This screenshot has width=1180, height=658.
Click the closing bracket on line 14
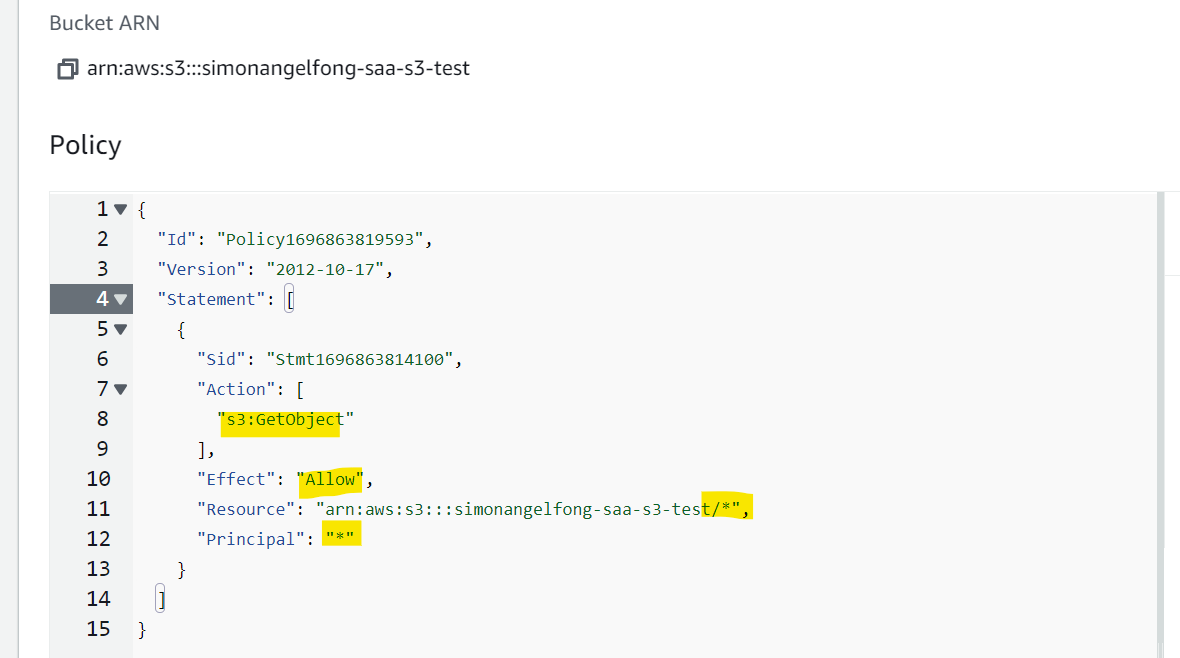(x=160, y=599)
